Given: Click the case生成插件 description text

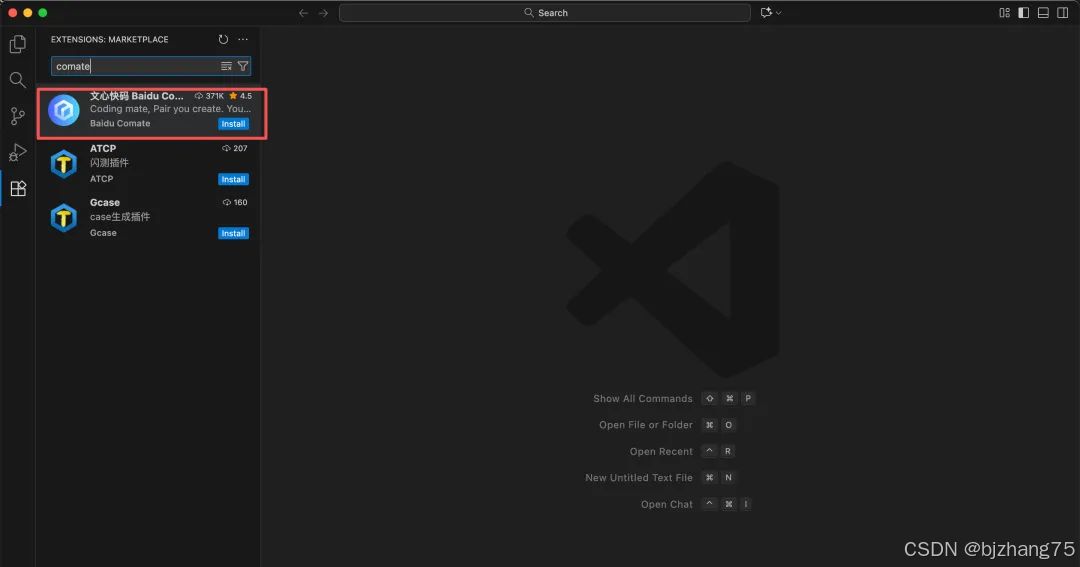Looking at the screenshot, I should point(120,216).
